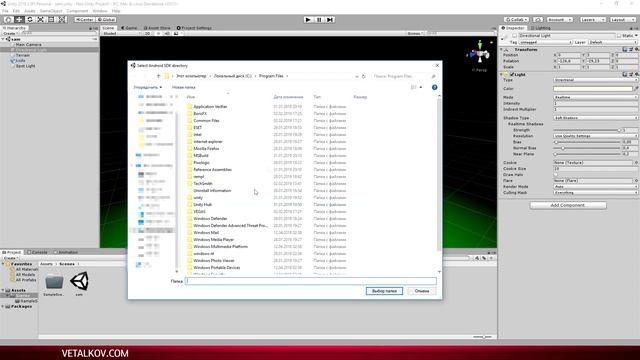
Task: Select the combined Transform tool in Unity toolbar
Action: coord(62,20)
